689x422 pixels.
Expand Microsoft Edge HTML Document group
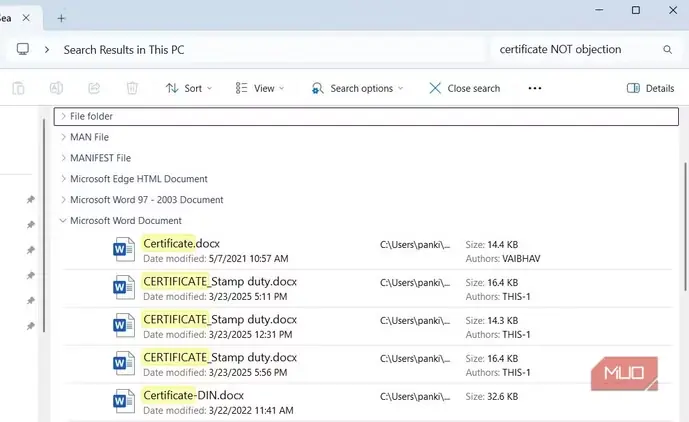pyautogui.click(x=63, y=179)
